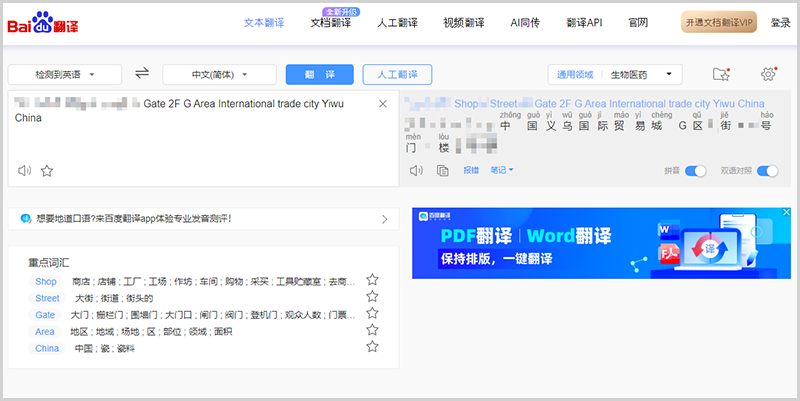The image size is (800, 401).
Task: Click the outlined 人工翻译 button
Action: pos(397,74)
